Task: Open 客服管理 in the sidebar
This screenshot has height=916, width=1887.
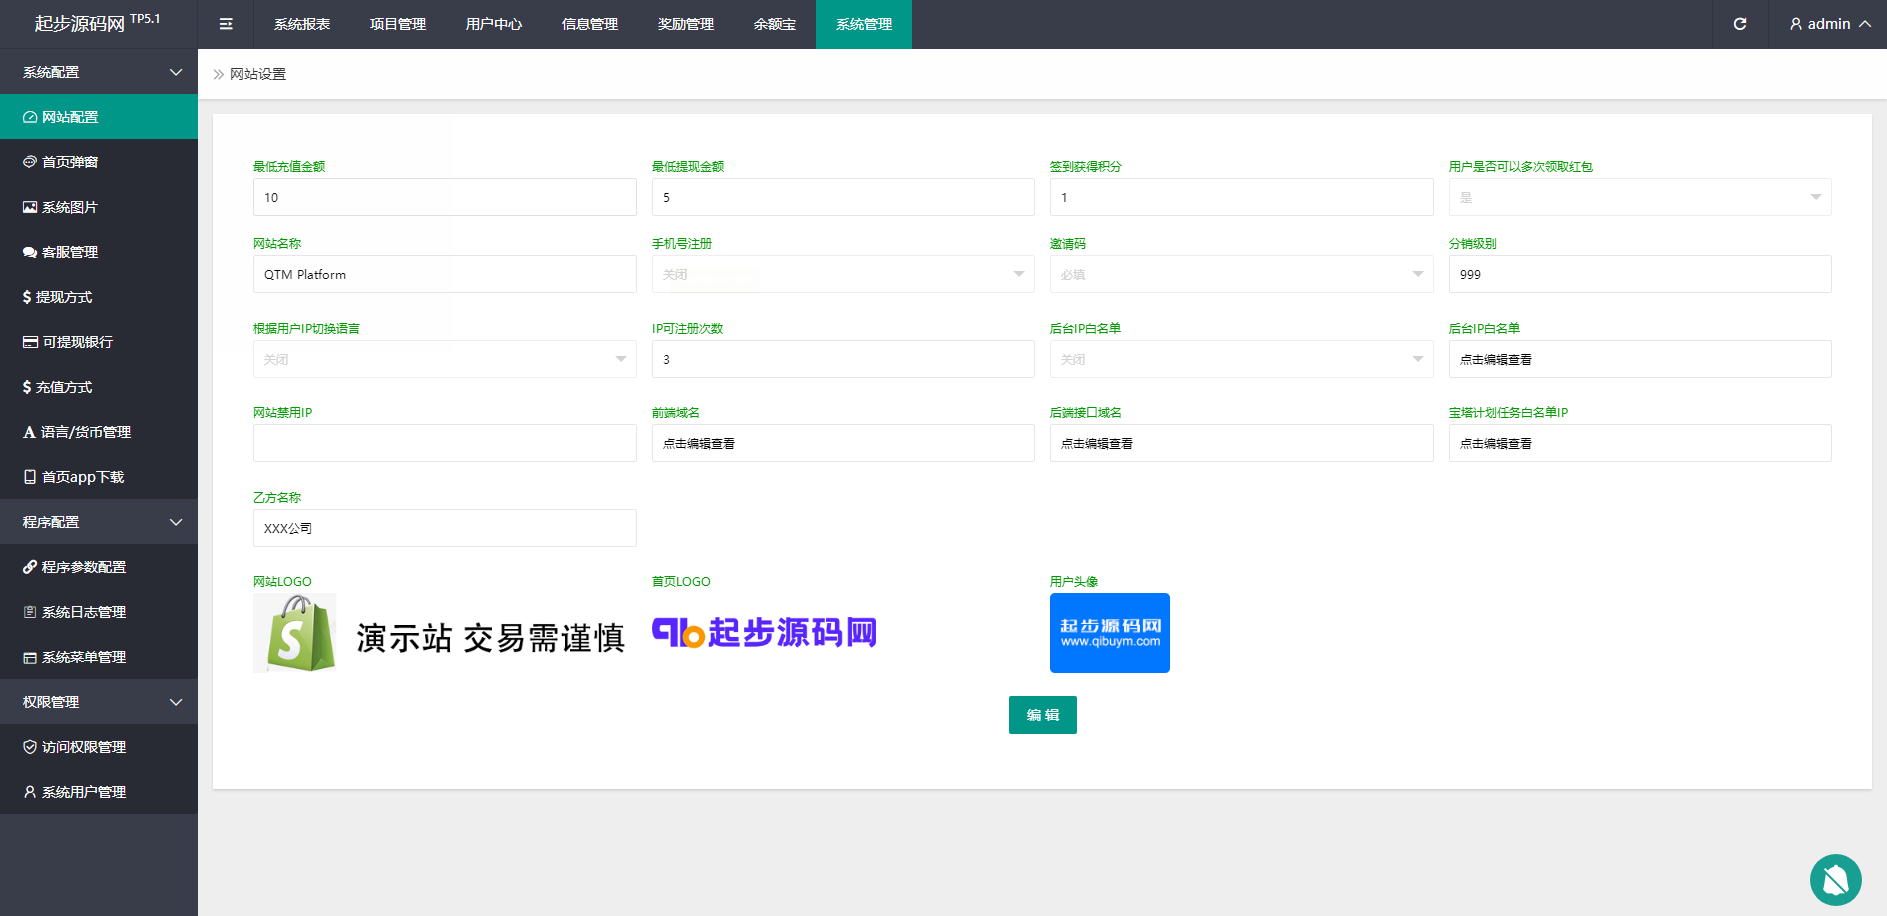Action: coord(70,252)
